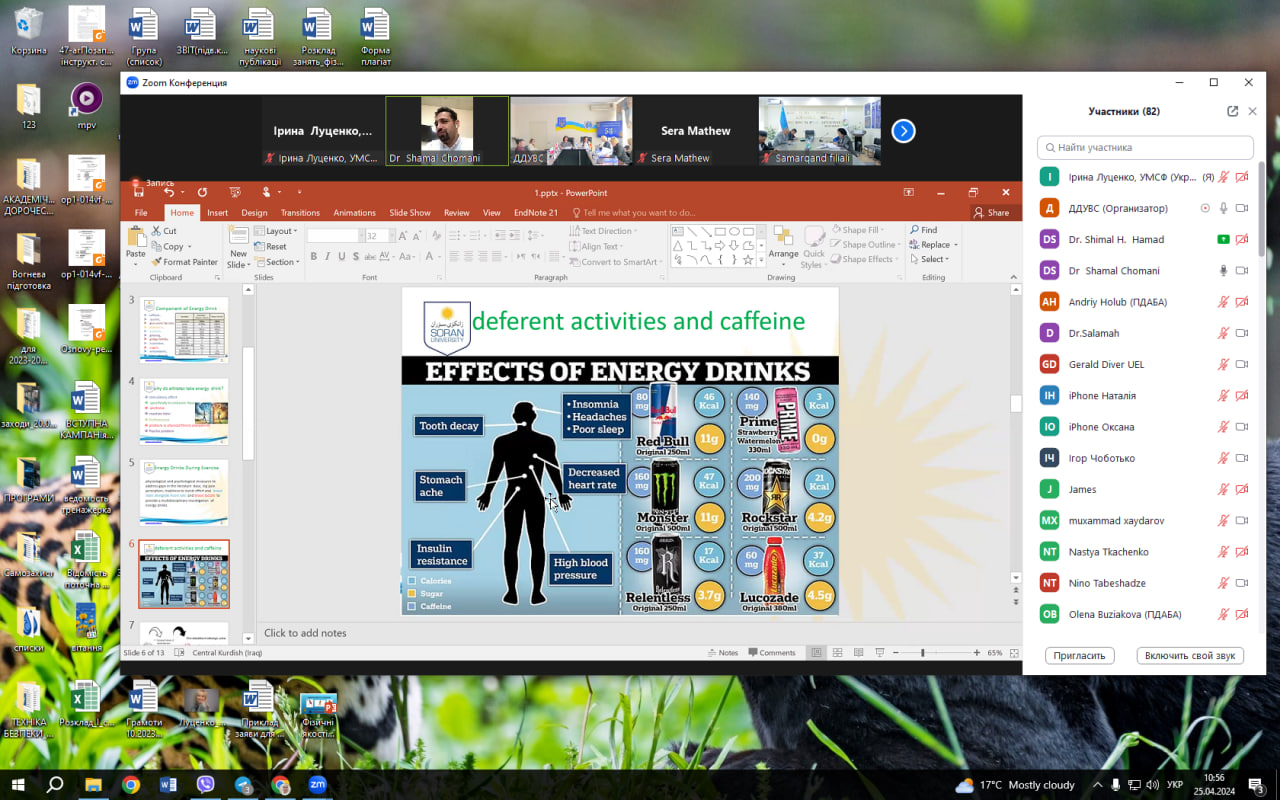Toggle Ірина Луценко microphone mute icon
This screenshot has height=800, width=1280.
pyautogui.click(x=1223, y=177)
